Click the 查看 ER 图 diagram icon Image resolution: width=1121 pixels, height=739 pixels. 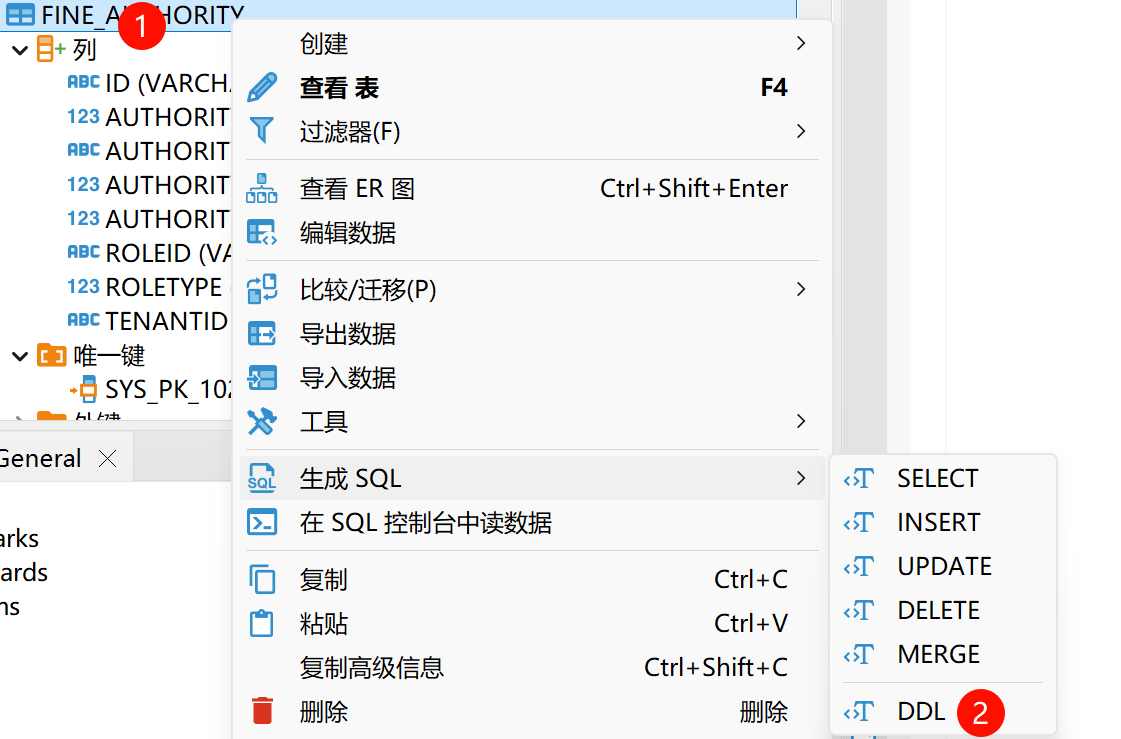click(x=261, y=188)
